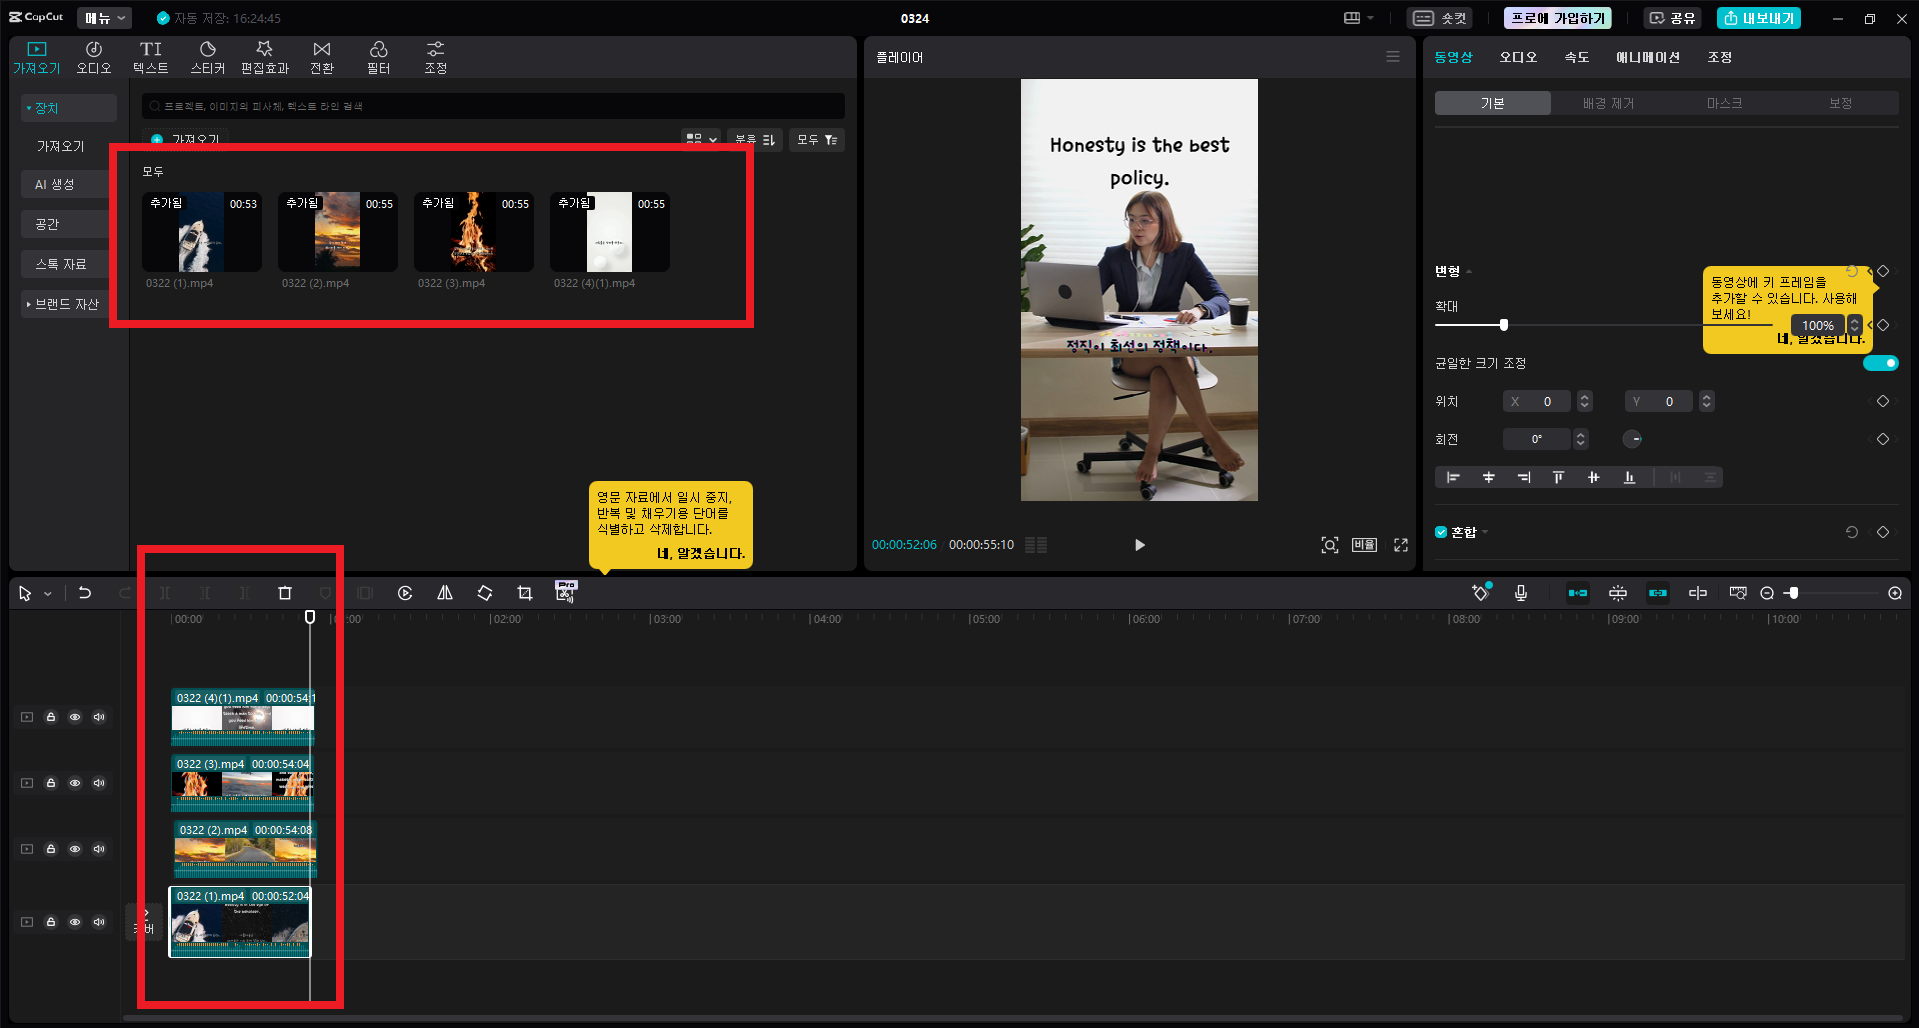Open the 메뉴 dropdown
The image size is (1919, 1028).
[105, 18]
